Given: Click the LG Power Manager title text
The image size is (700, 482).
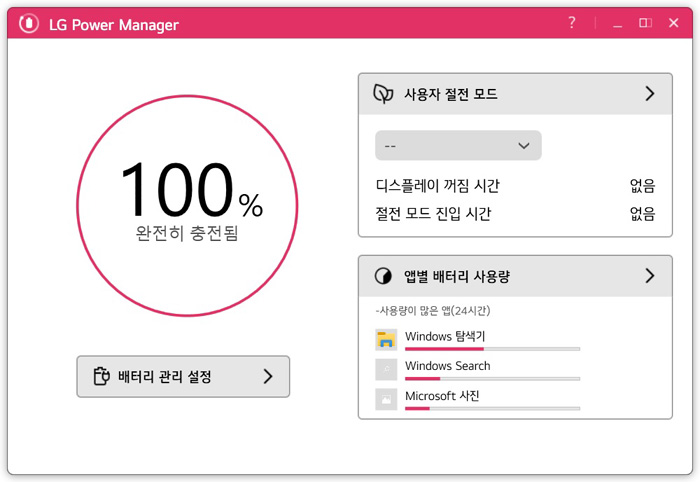Looking at the screenshot, I should coord(114,25).
